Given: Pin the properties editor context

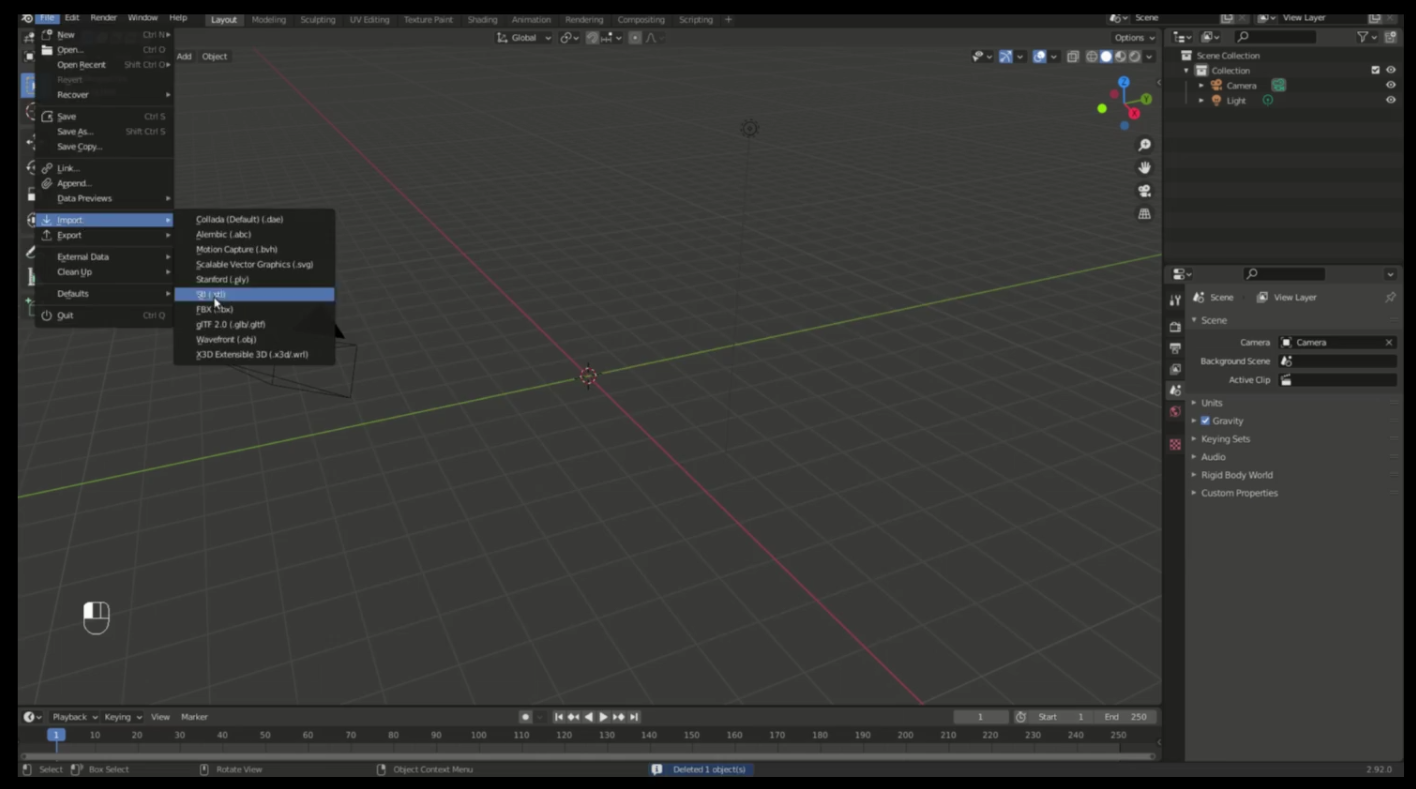Looking at the screenshot, I should (1390, 297).
